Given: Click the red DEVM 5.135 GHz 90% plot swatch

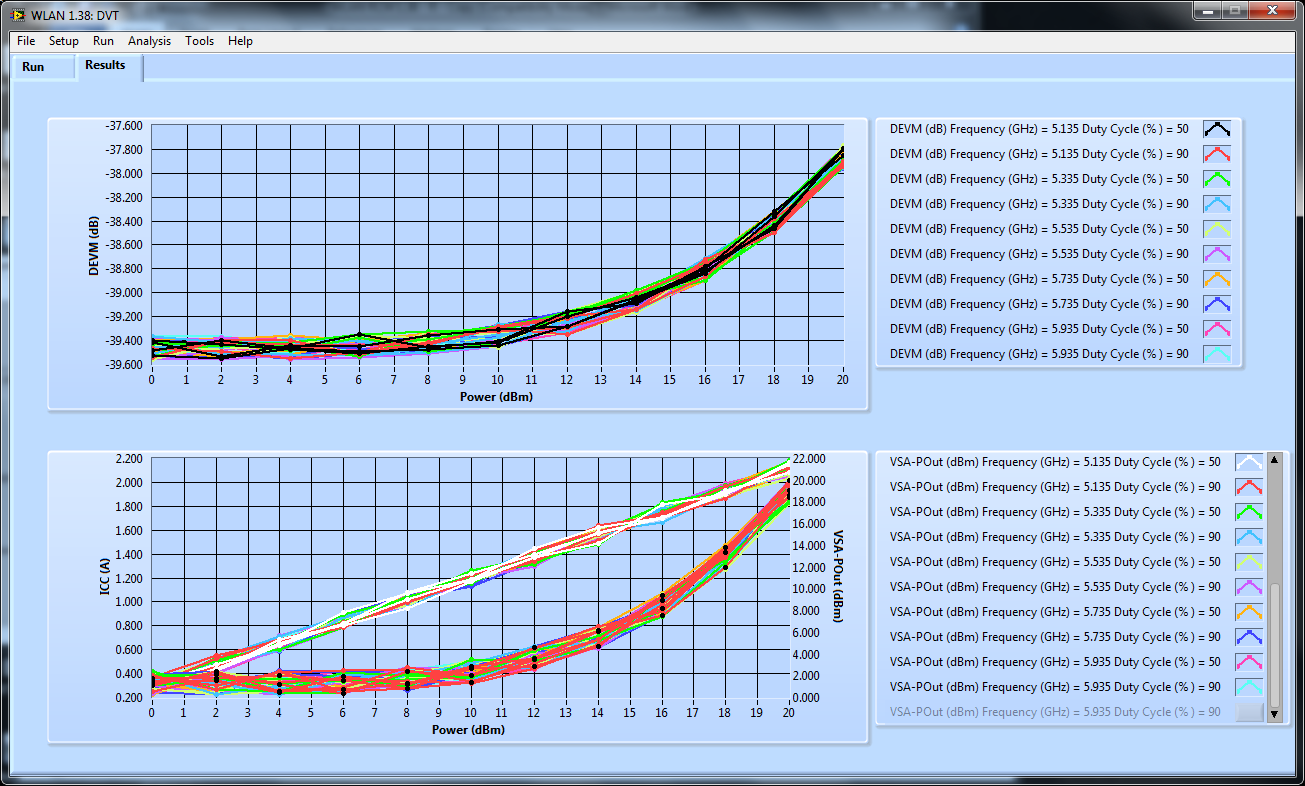Looking at the screenshot, I should [x=1216, y=154].
